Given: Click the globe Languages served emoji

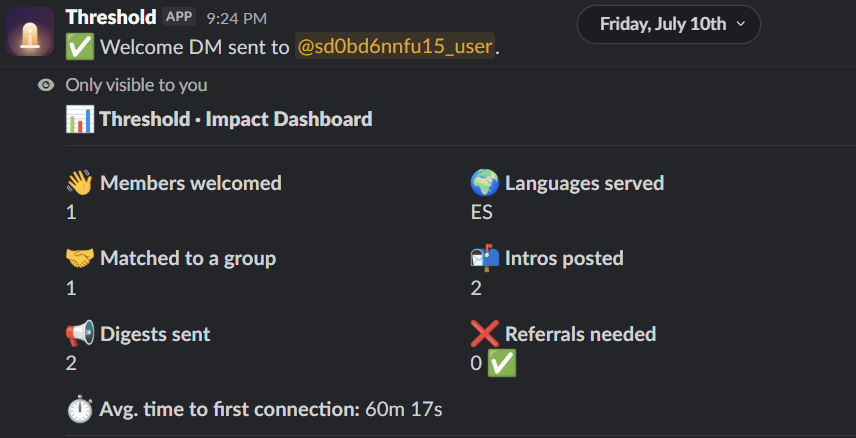Looking at the screenshot, I should pyautogui.click(x=485, y=183).
